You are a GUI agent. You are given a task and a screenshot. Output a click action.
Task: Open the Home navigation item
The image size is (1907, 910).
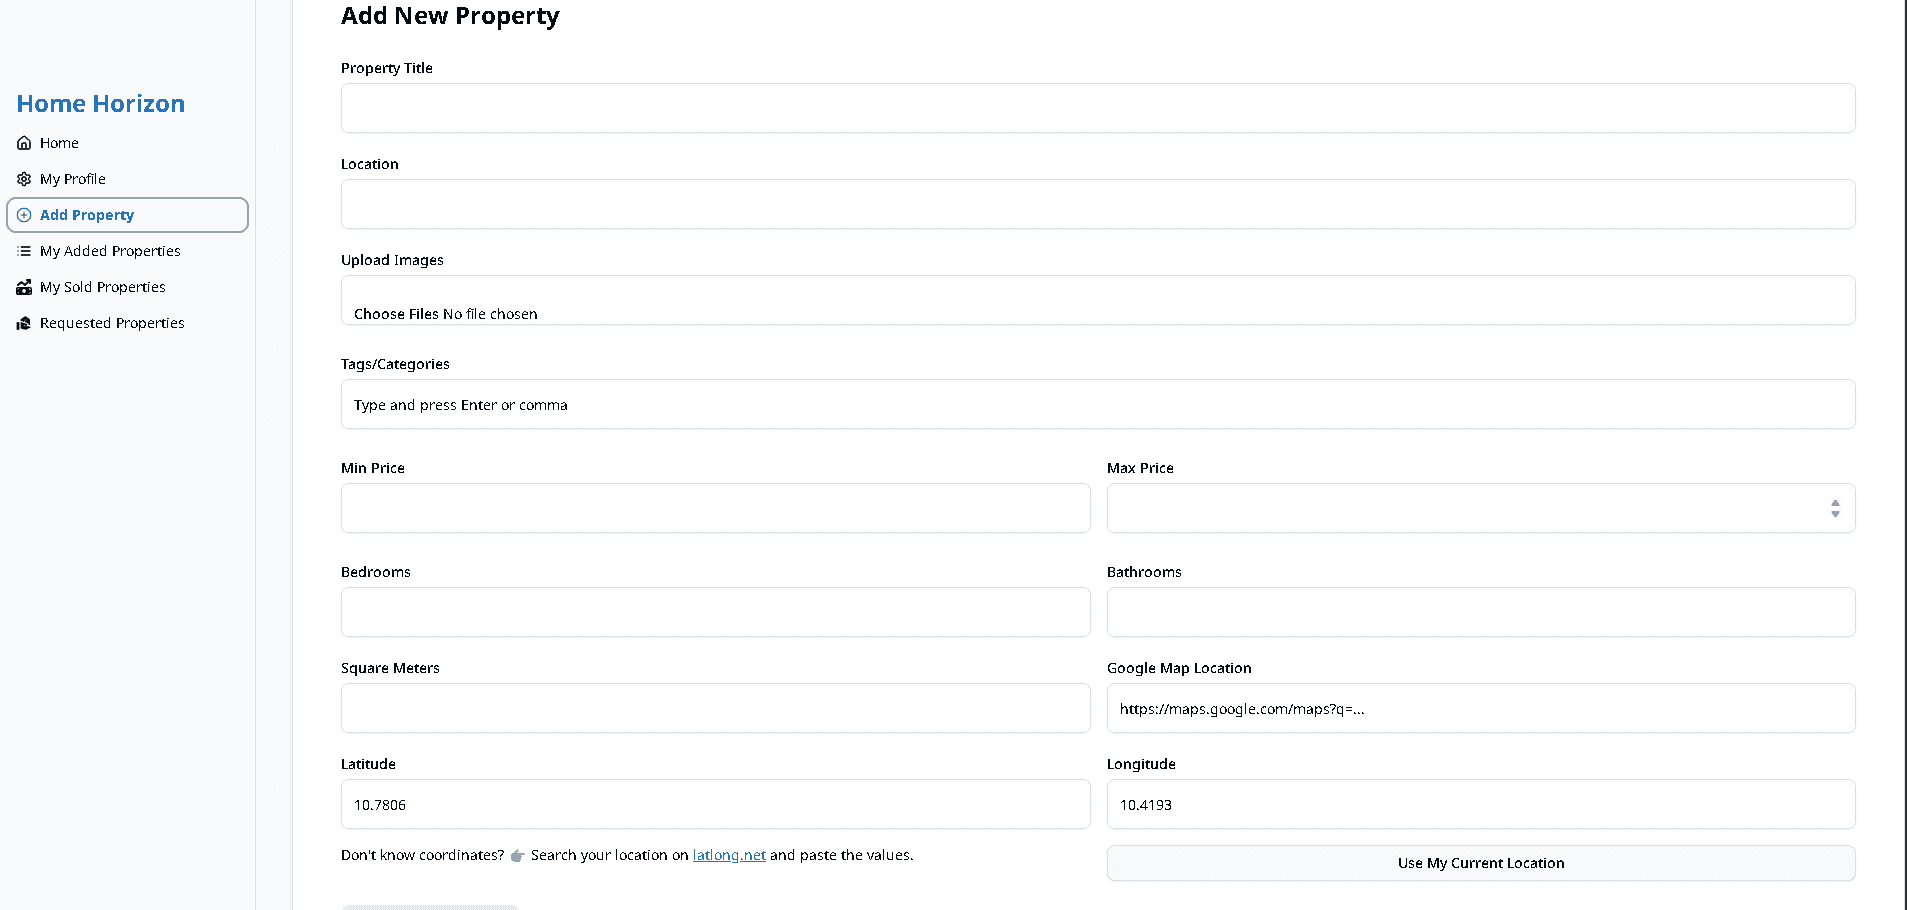(58, 143)
